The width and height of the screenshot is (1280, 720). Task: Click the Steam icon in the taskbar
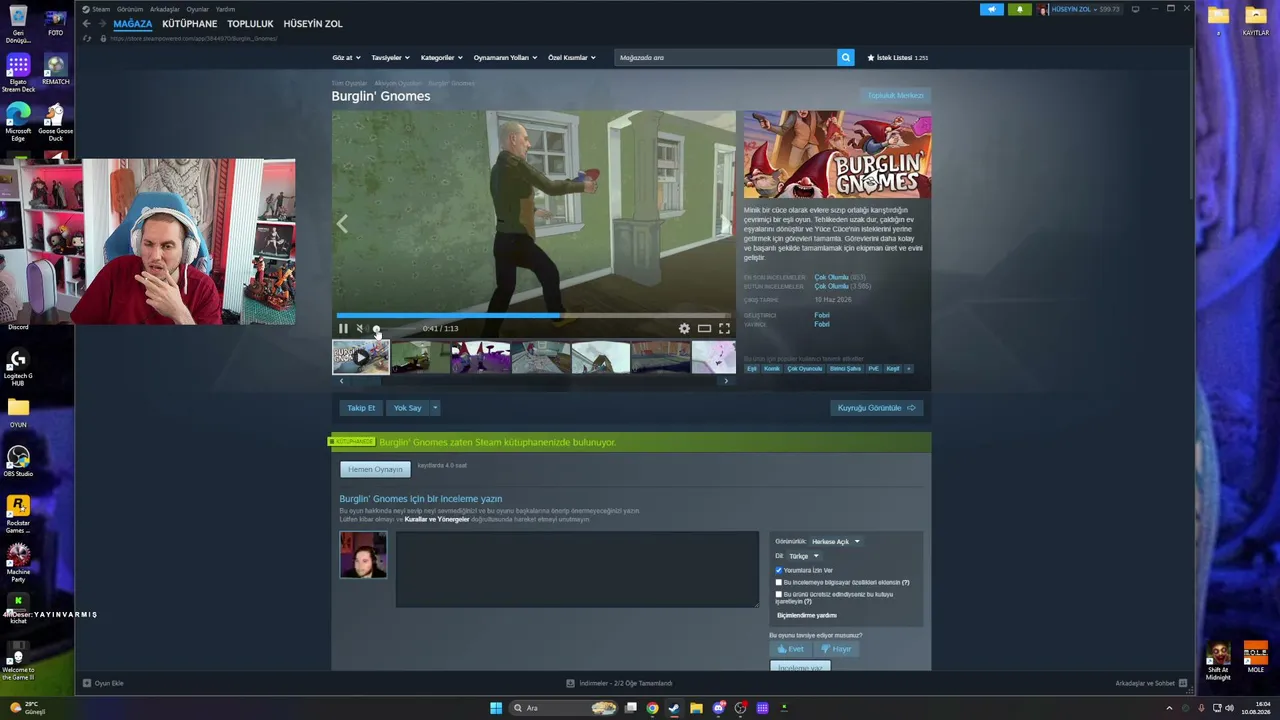[674, 708]
